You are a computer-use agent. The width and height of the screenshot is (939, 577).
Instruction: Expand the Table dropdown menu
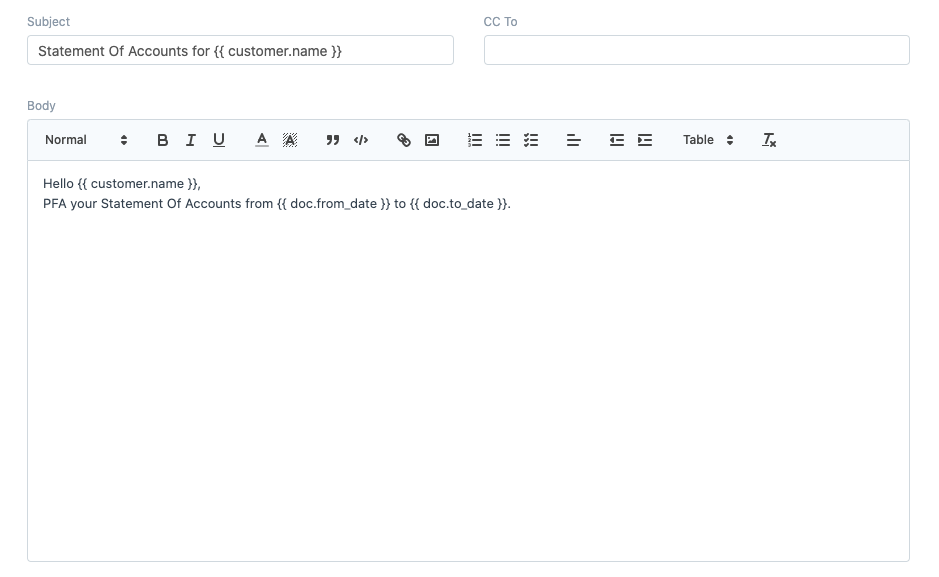tap(708, 140)
